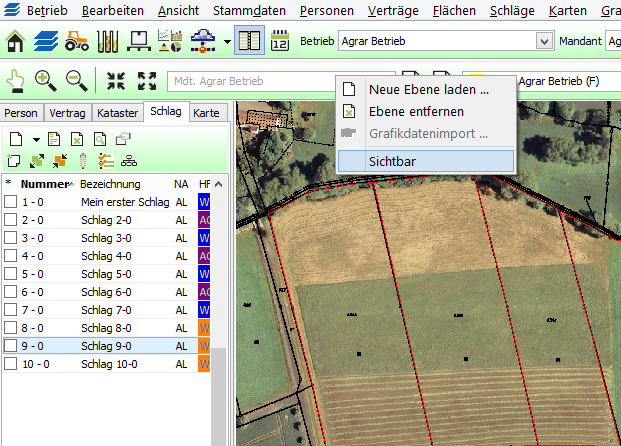Click Neue Ebene laden menu entry
Screen dimensions: 621x446
point(428,89)
